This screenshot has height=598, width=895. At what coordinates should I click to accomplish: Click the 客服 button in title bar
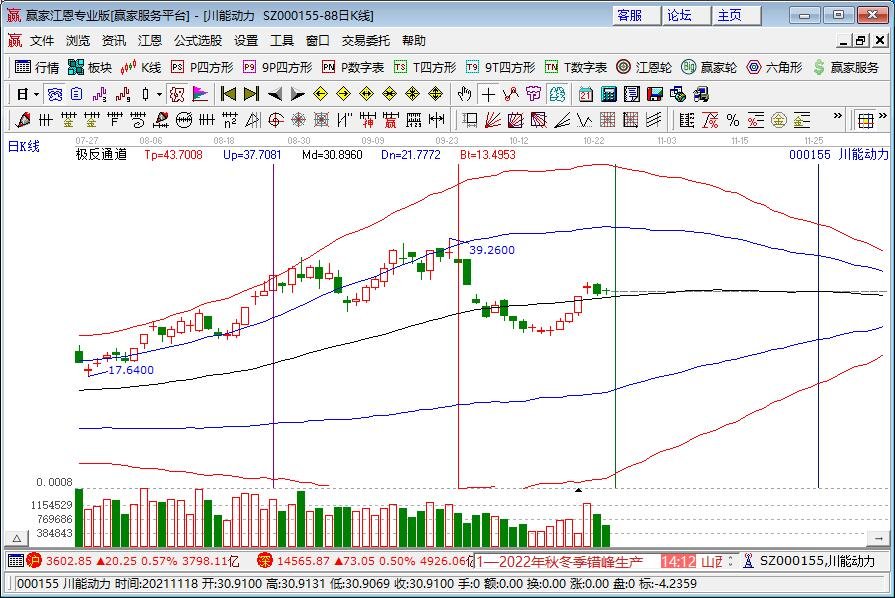tap(636, 15)
